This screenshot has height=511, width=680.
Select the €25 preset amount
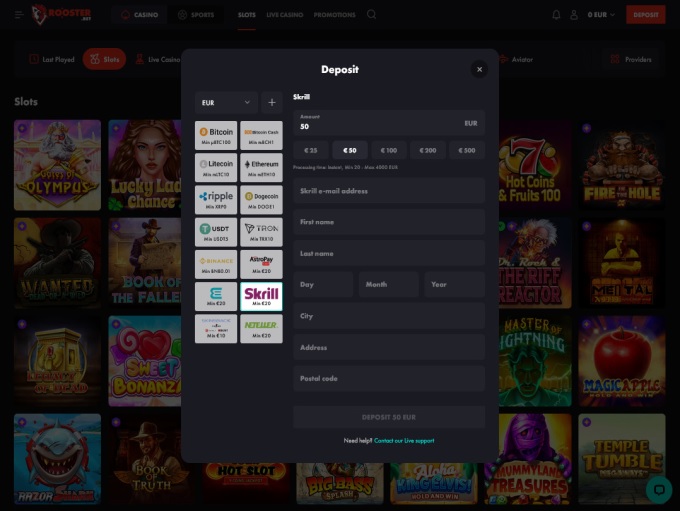pos(311,150)
